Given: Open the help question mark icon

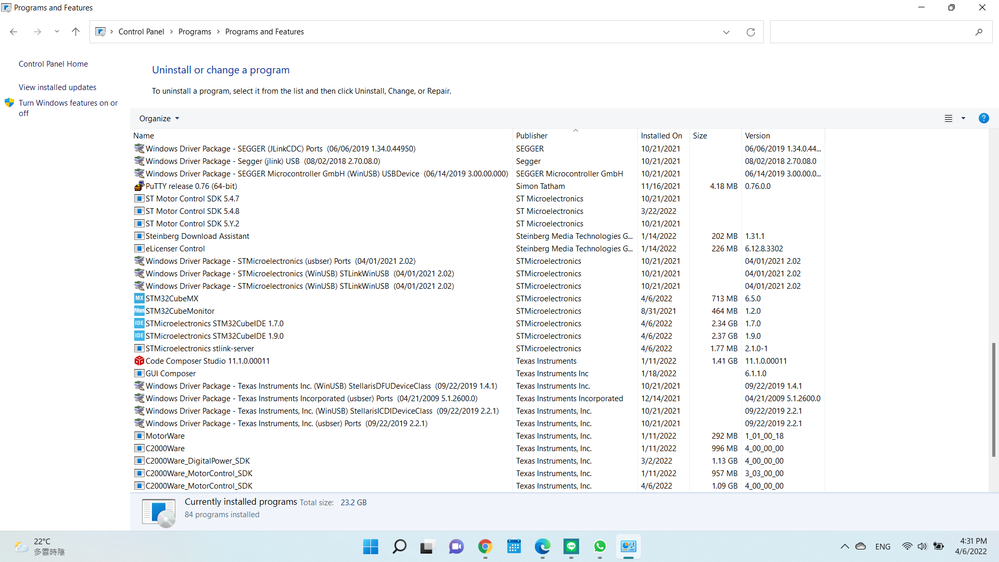Looking at the screenshot, I should click(x=984, y=118).
